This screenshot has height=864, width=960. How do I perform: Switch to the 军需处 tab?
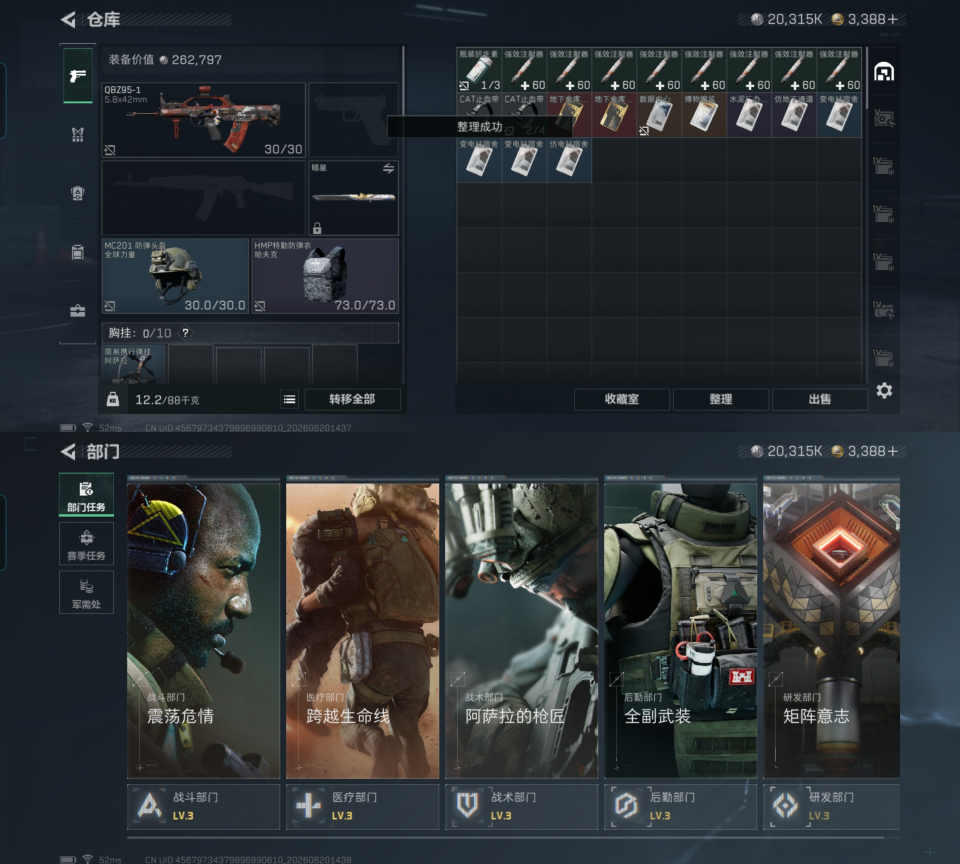pos(86,592)
